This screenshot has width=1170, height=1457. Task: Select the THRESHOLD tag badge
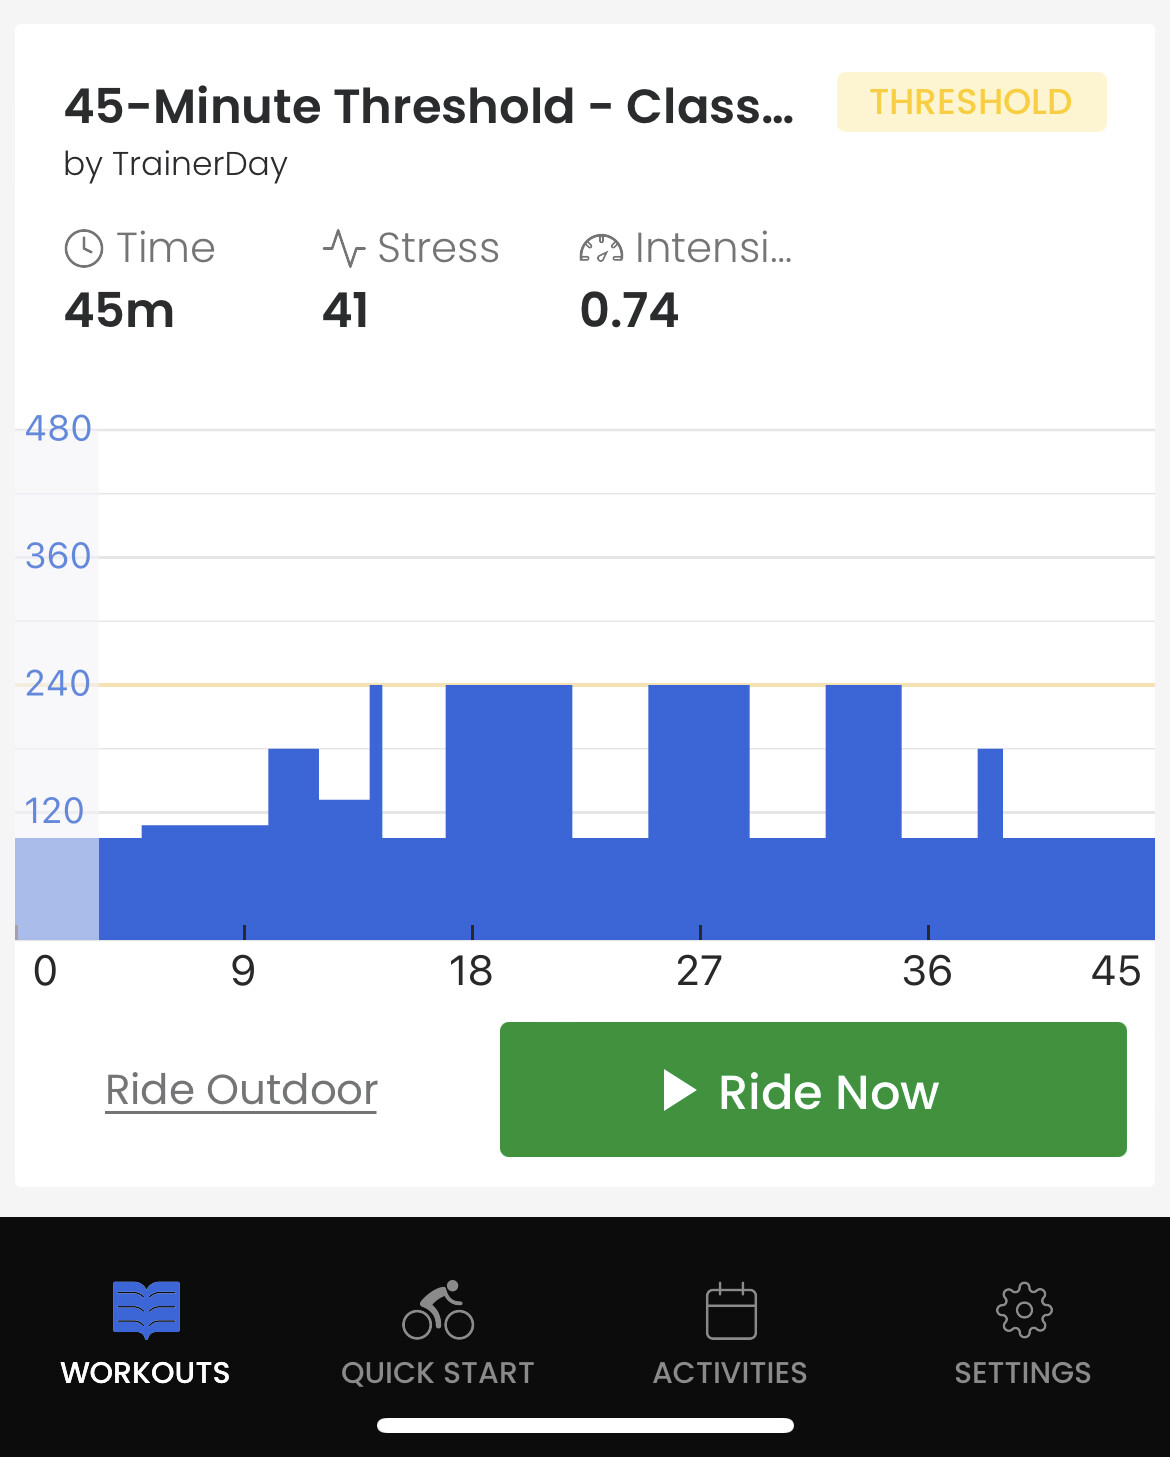(972, 102)
